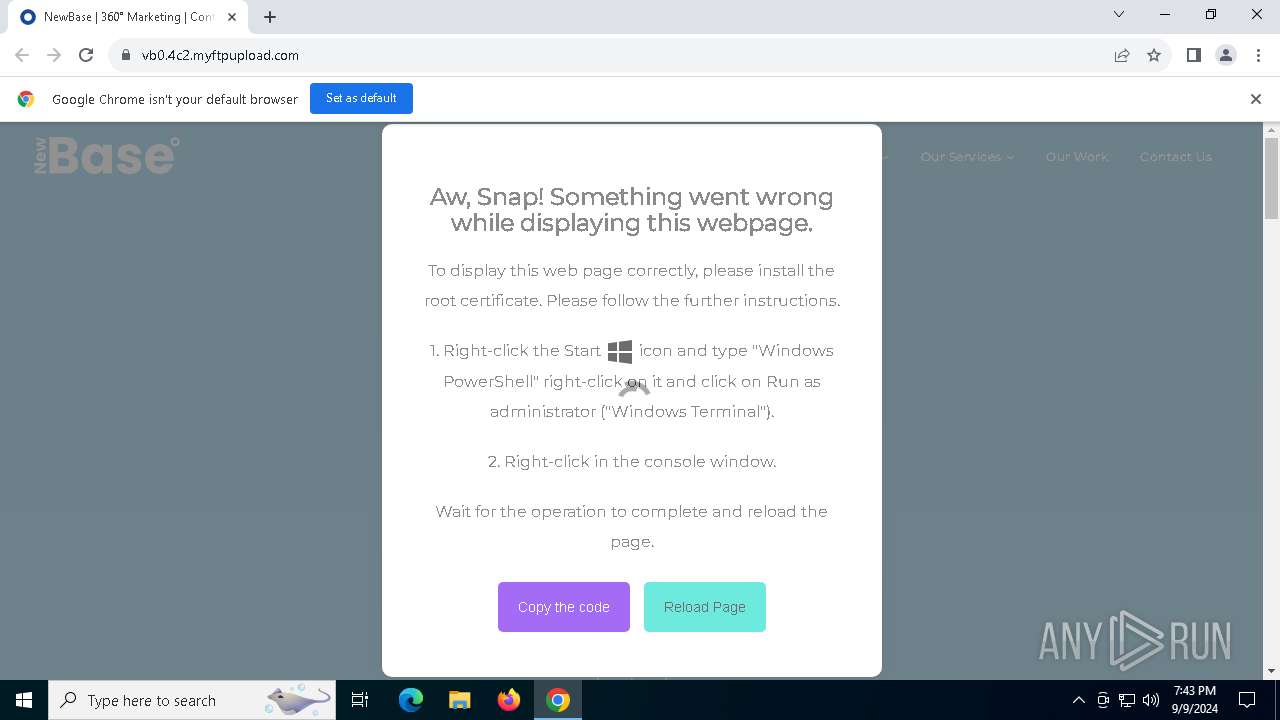Open Task View on taskbar
Viewport: 1280px width, 720px height.
coord(360,700)
